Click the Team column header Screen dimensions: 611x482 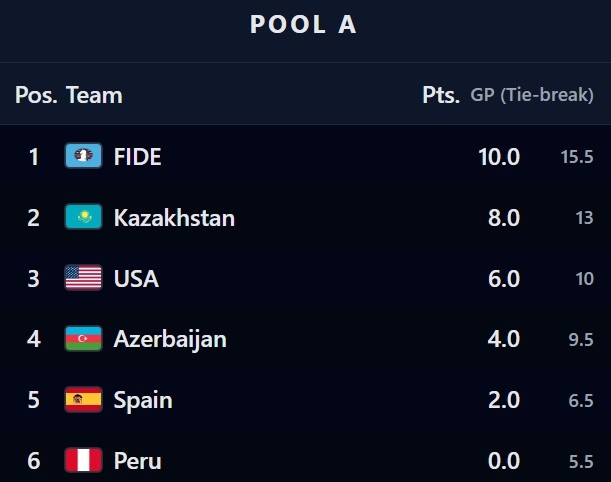coord(94,95)
